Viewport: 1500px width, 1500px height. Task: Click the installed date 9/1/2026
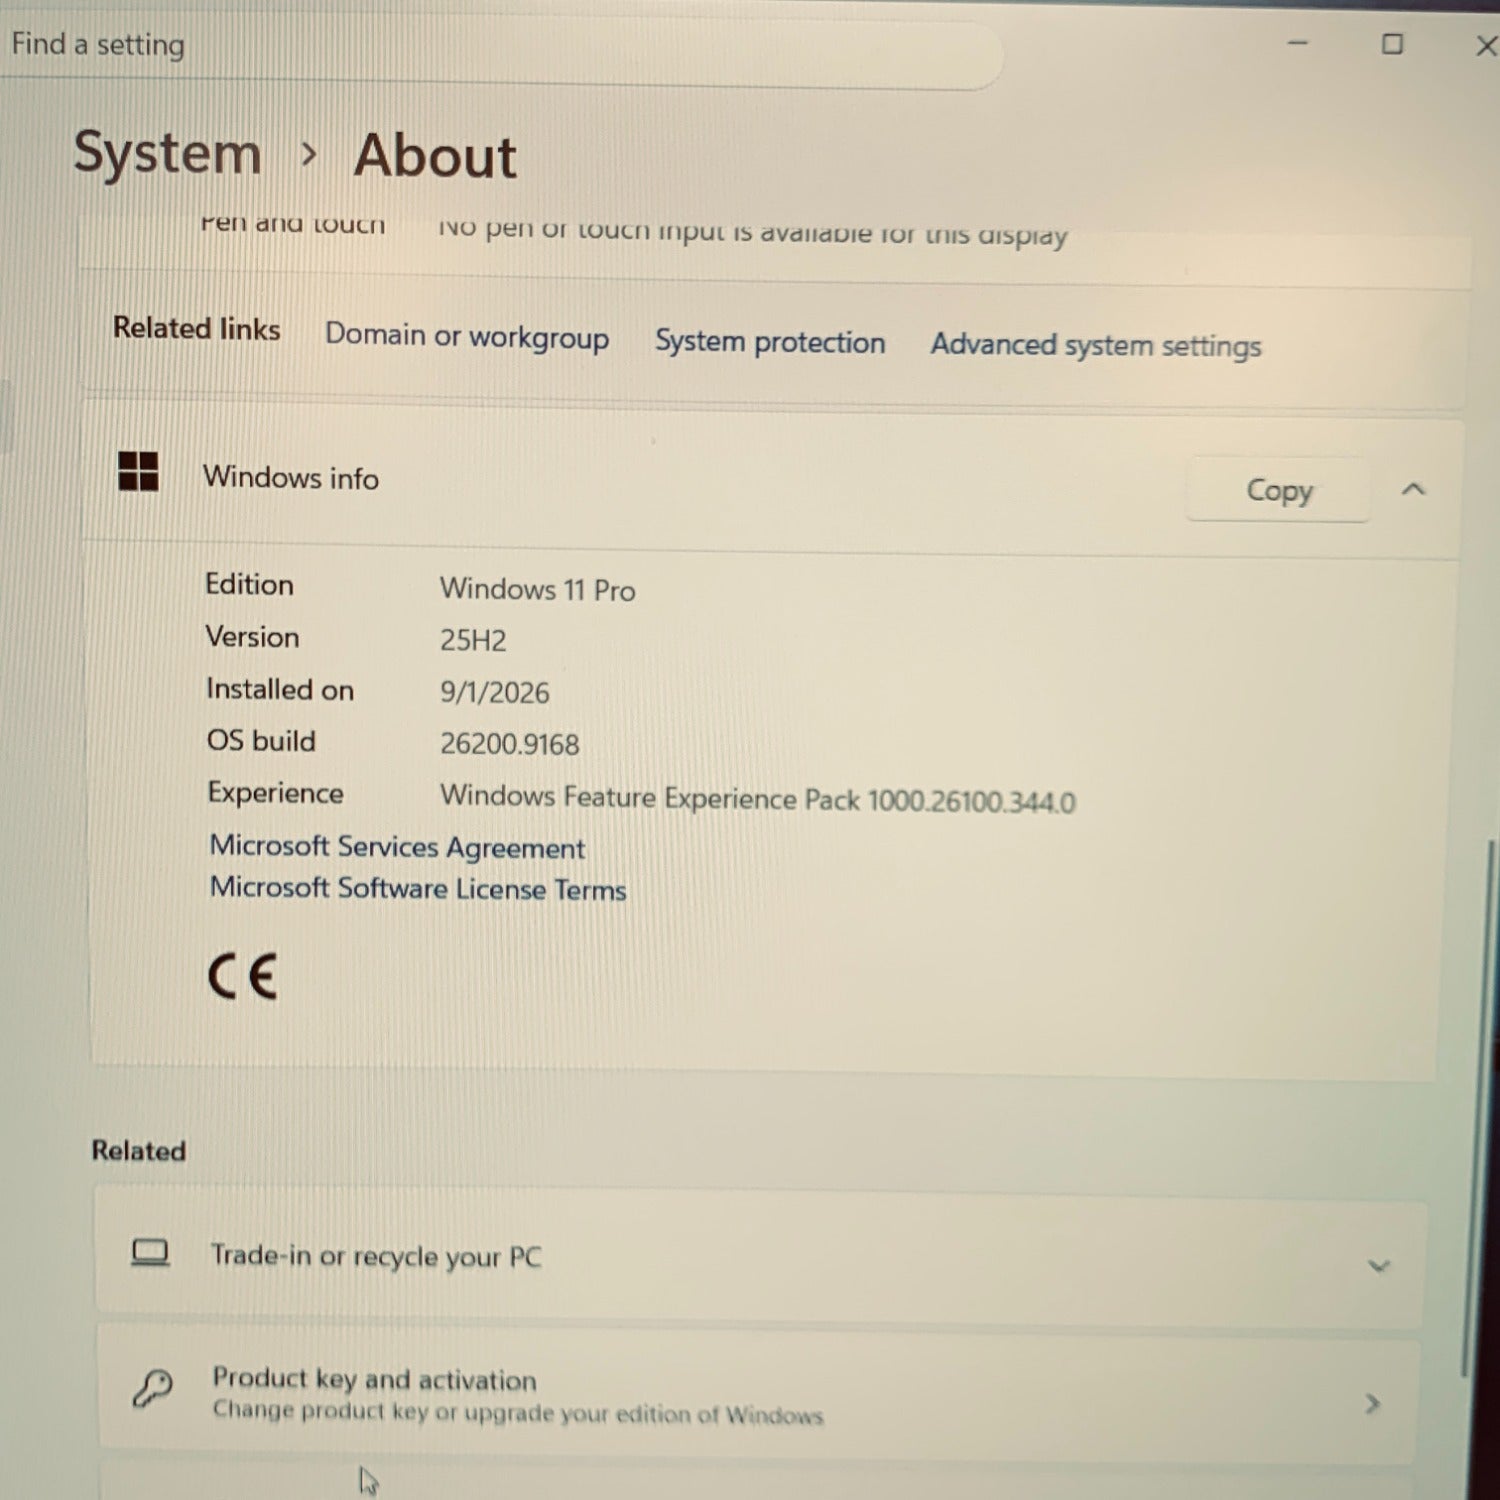495,692
